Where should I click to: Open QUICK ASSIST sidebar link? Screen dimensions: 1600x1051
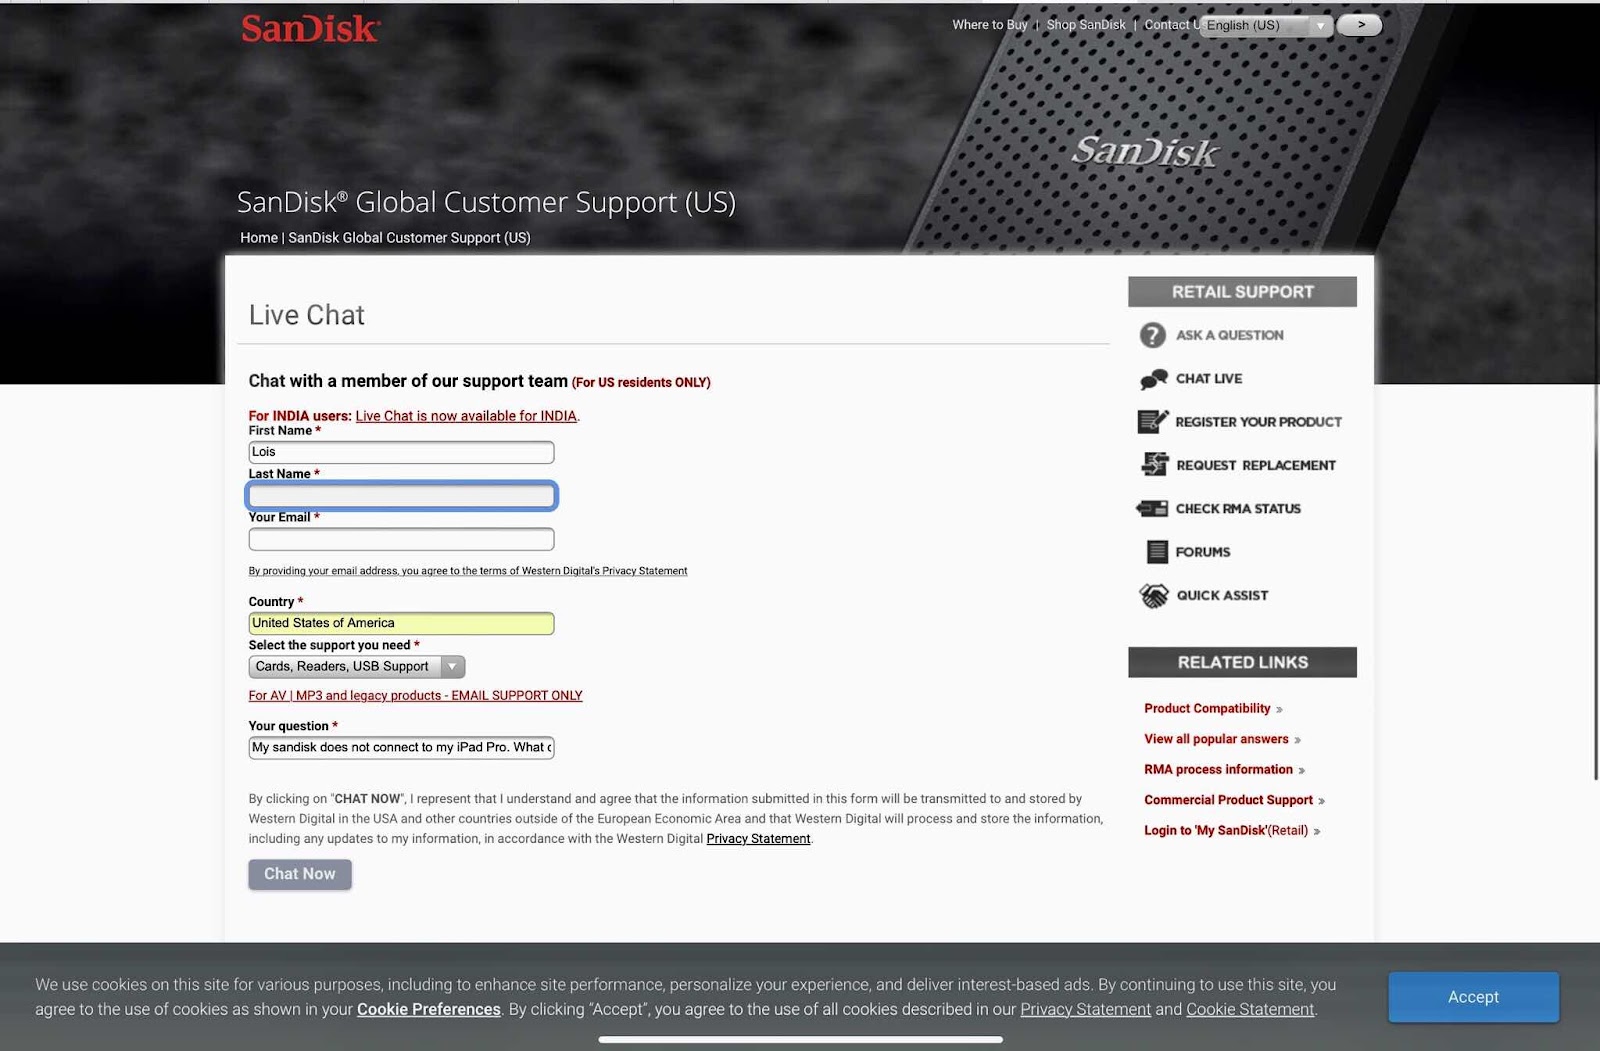[1222, 595]
